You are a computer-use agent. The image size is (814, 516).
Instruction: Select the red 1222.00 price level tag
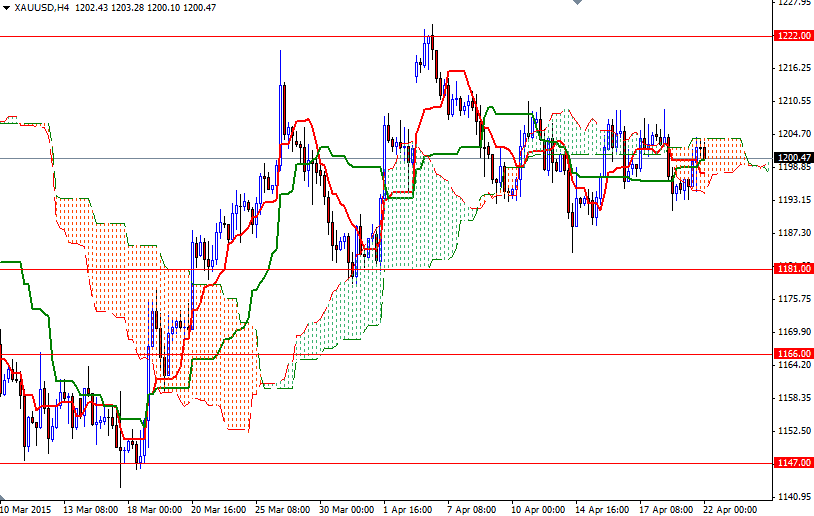[x=793, y=36]
